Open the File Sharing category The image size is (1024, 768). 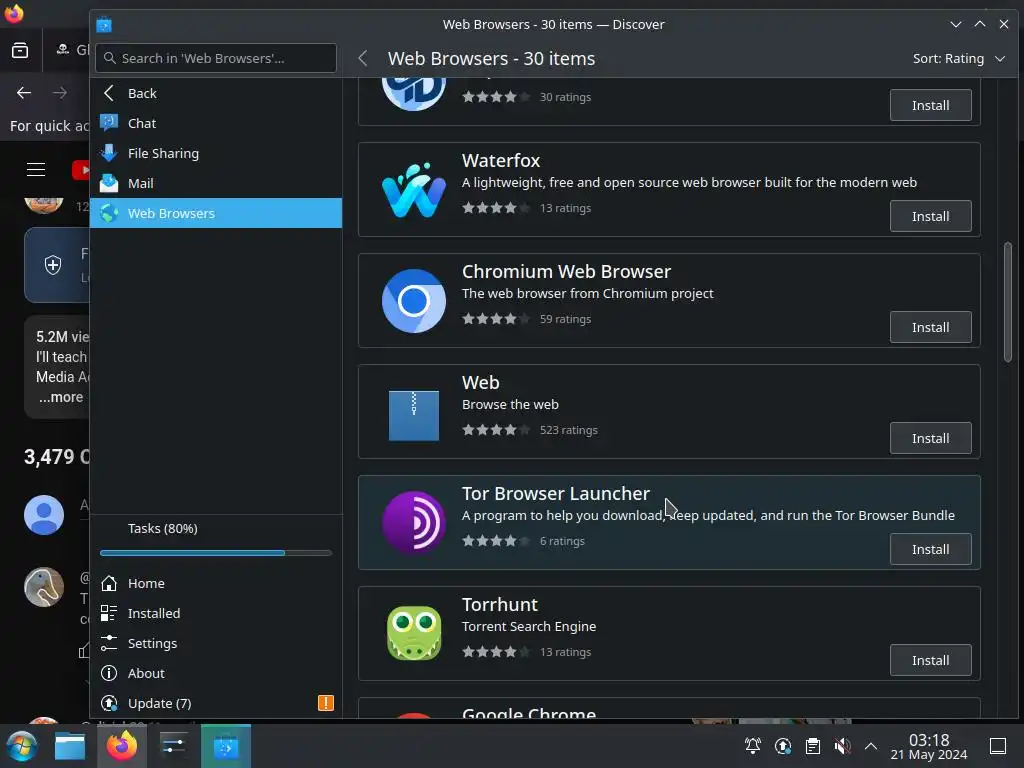click(216, 153)
